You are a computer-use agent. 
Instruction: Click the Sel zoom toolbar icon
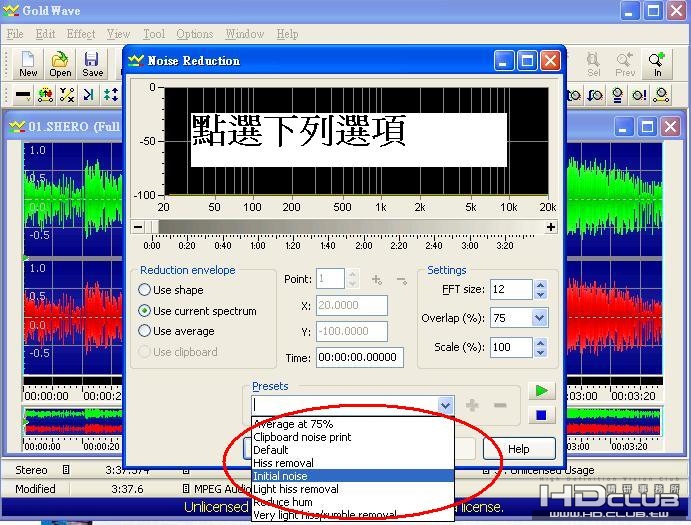coord(593,64)
